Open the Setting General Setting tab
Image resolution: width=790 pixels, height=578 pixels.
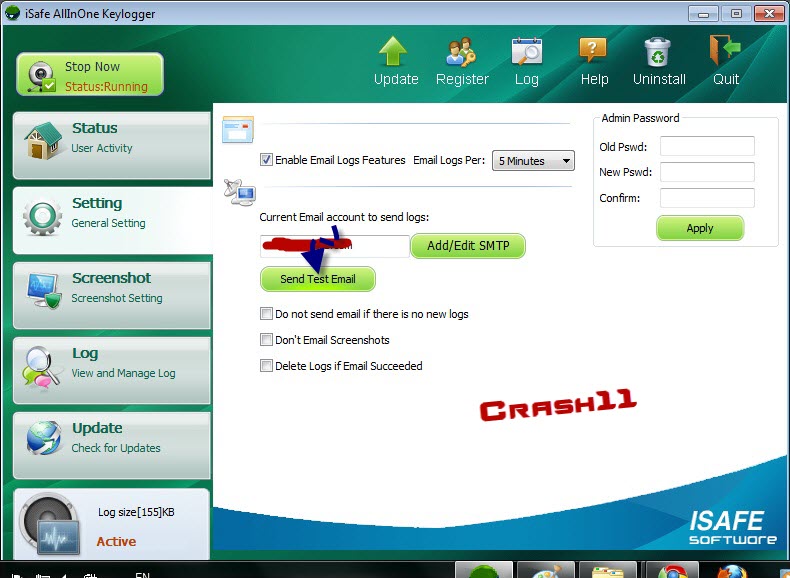click(112, 220)
